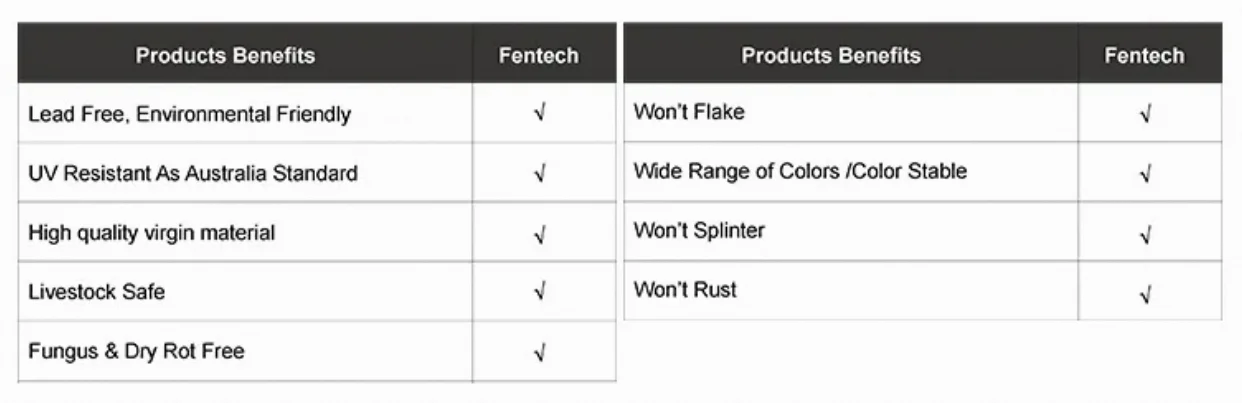The width and height of the screenshot is (1242, 403).
Task: Select checkmark for Wide Range of Colors
Action: click(x=1146, y=175)
